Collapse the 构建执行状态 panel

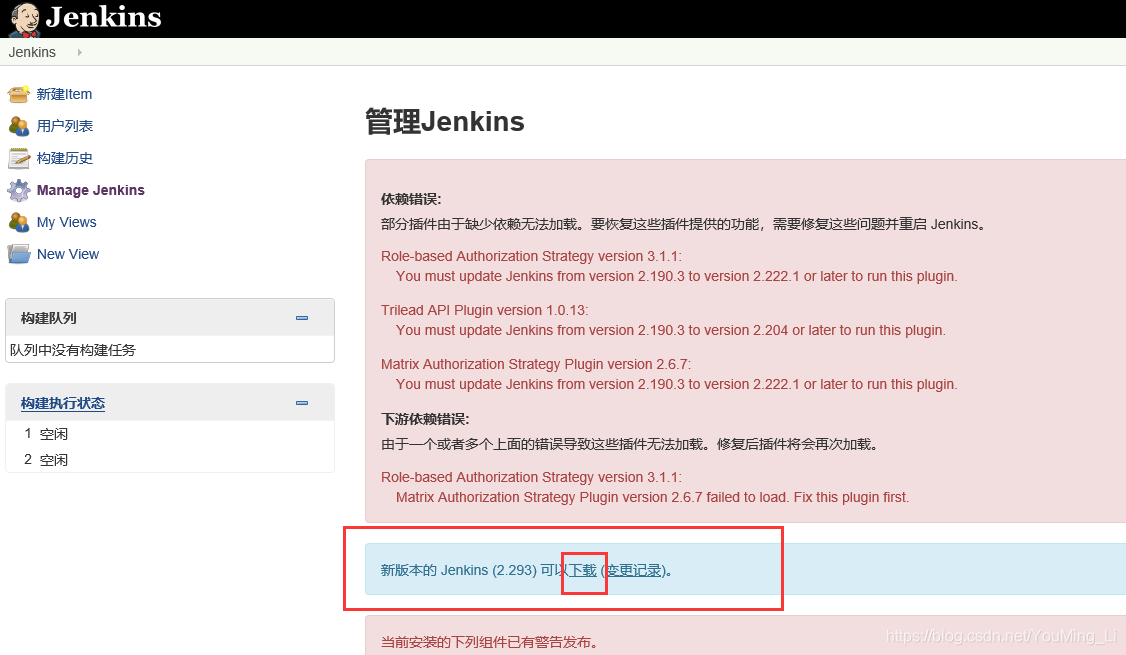[x=302, y=403]
